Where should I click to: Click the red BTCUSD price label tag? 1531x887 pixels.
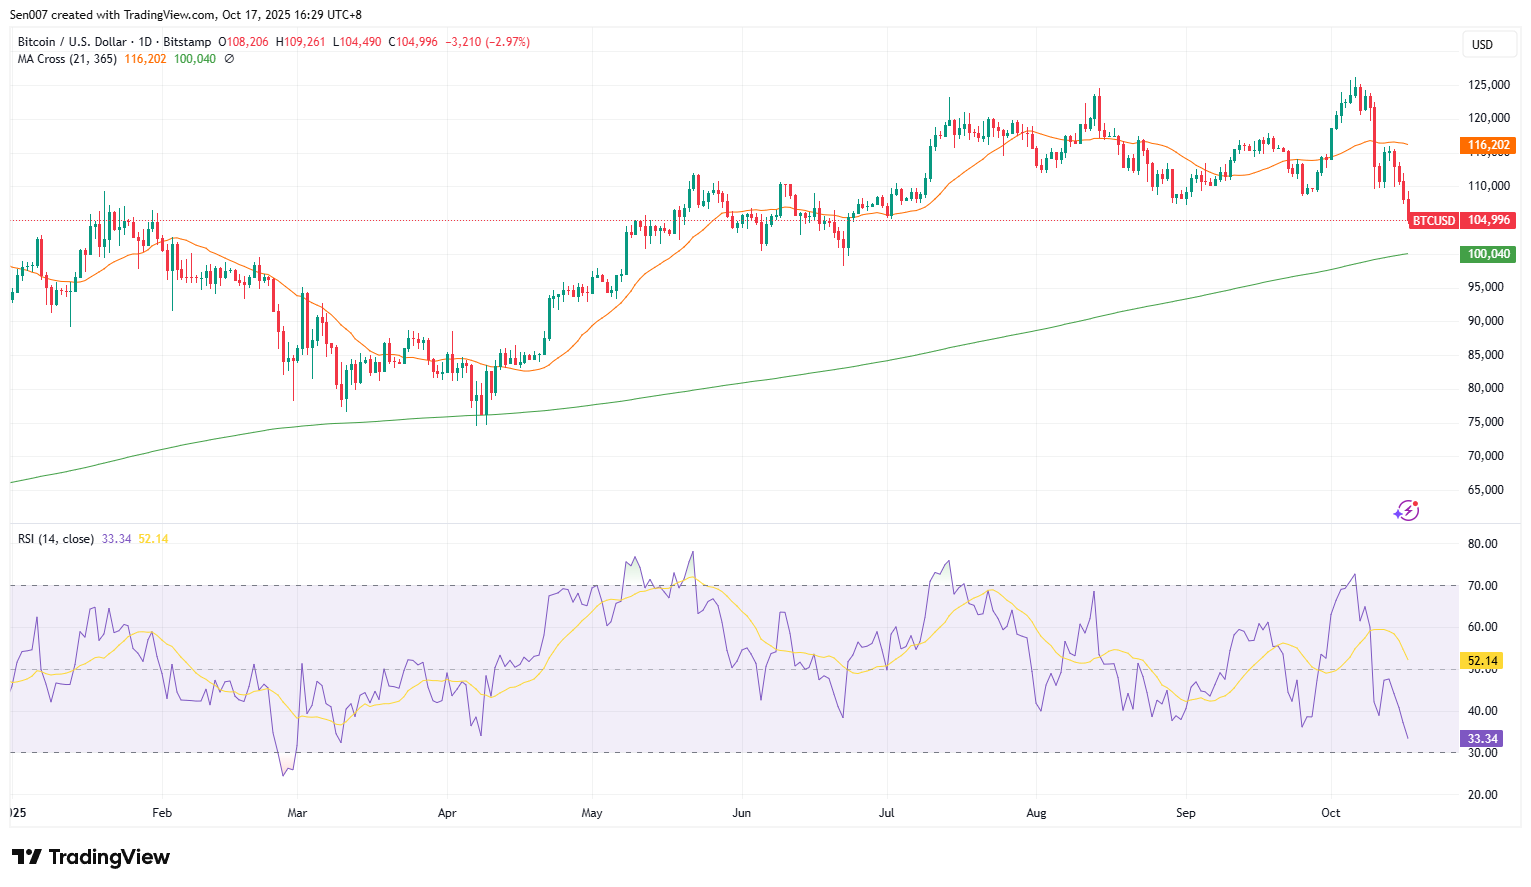(1433, 220)
